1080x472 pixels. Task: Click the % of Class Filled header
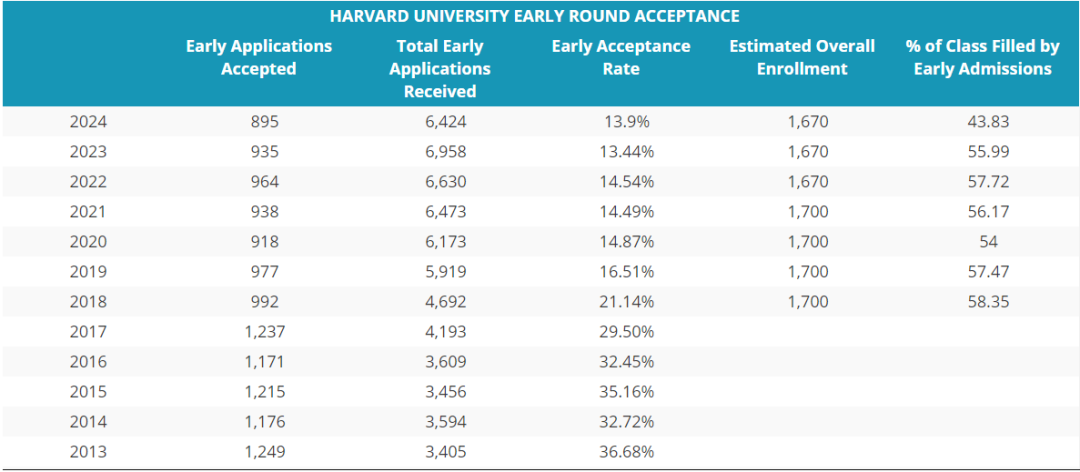coord(982,58)
